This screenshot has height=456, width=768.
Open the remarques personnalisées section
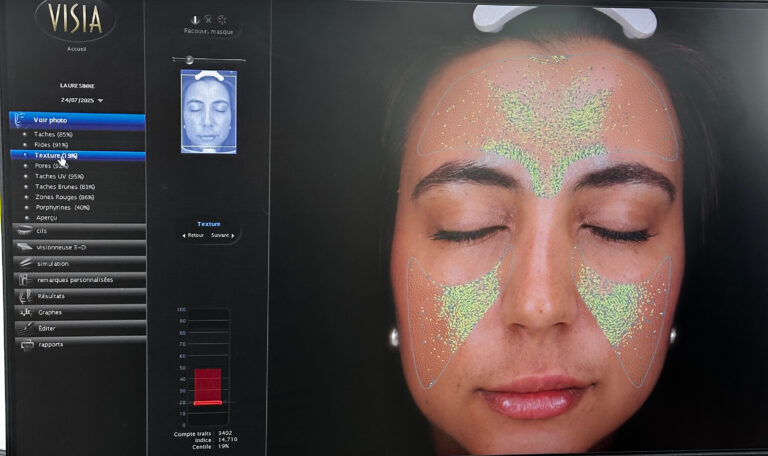(x=79, y=280)
